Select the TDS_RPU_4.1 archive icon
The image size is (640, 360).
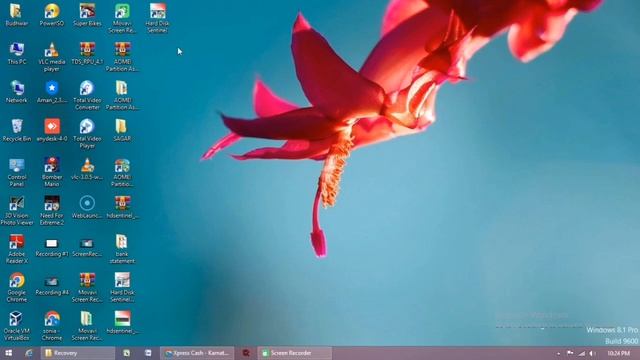87,53
